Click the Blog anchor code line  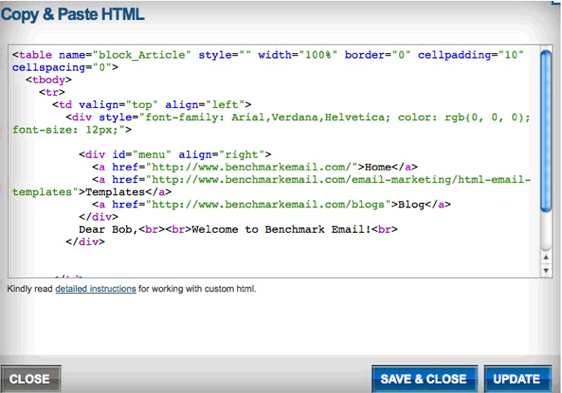click(271, 204)
